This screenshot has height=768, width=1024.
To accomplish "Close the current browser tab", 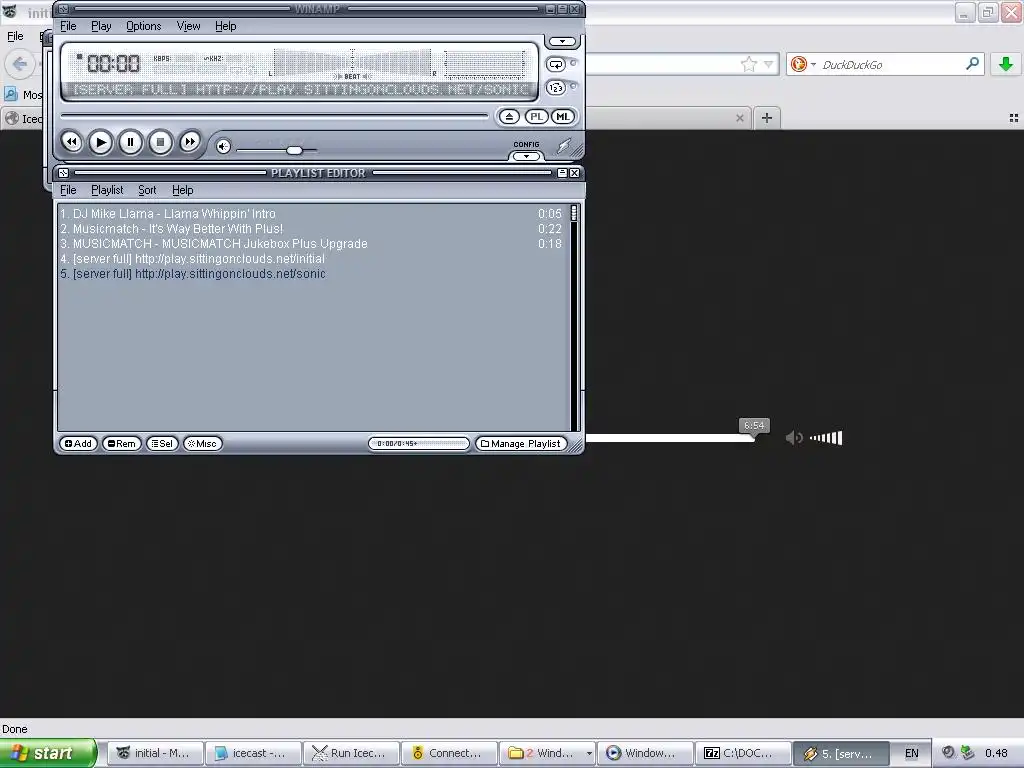I will coord(739,118).
